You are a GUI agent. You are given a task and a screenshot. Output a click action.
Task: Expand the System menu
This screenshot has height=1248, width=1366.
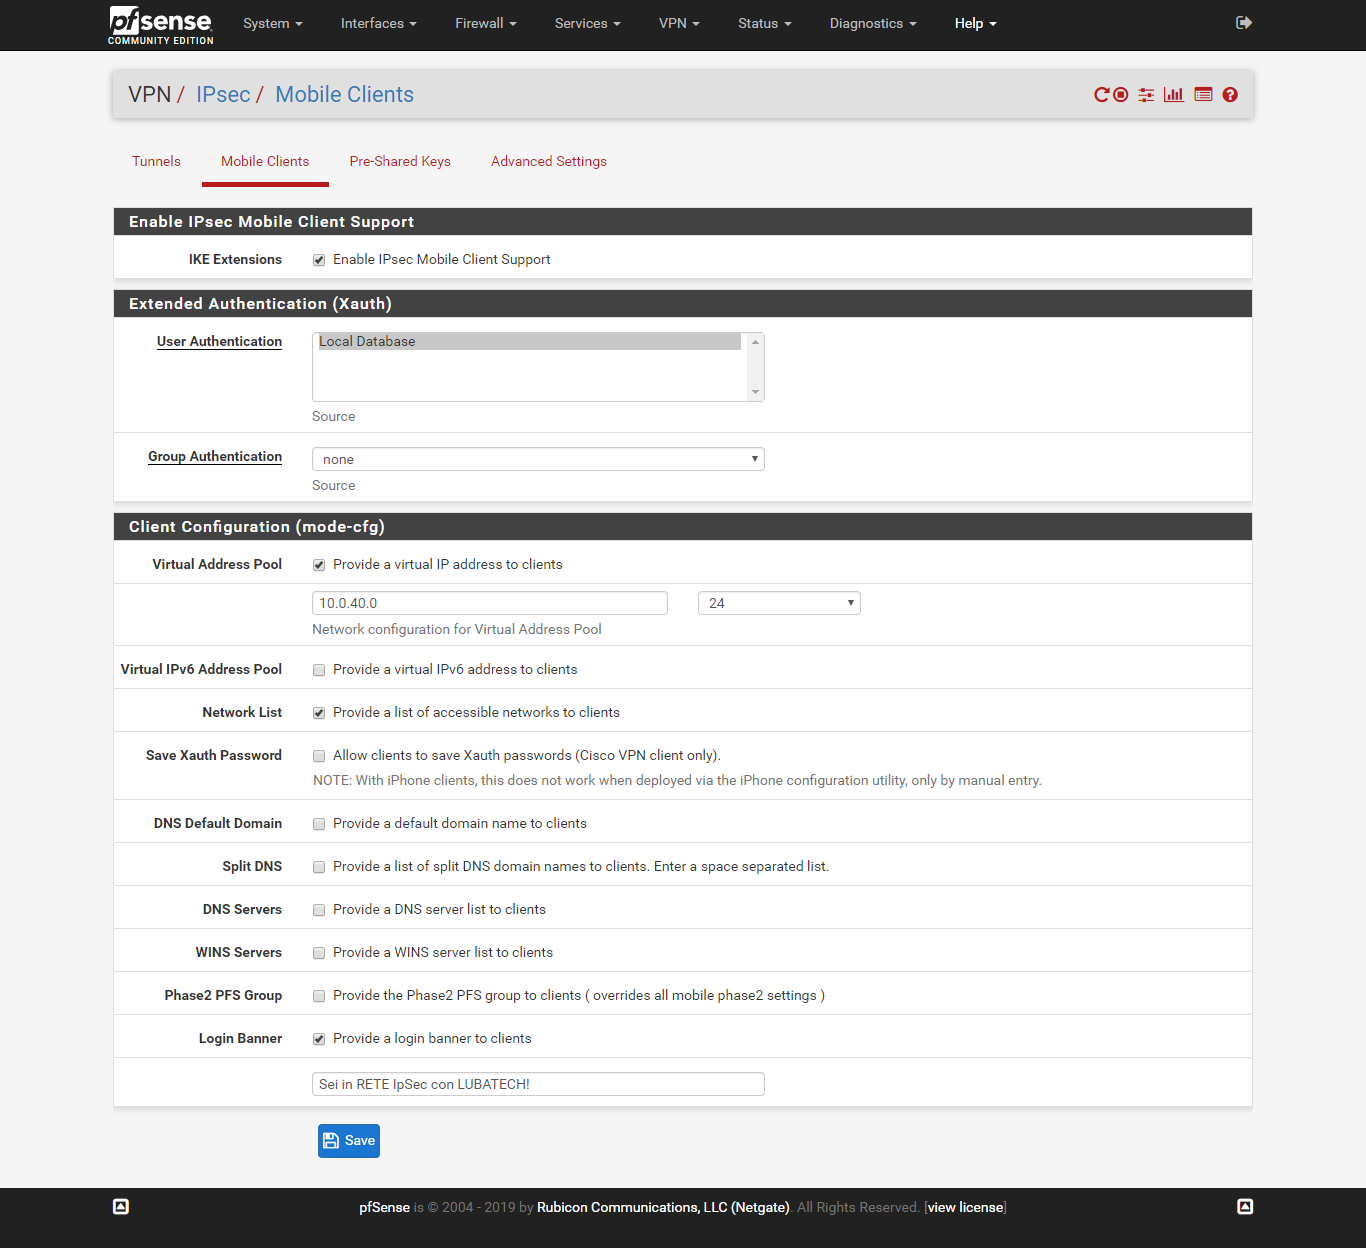tap(273, 23)
